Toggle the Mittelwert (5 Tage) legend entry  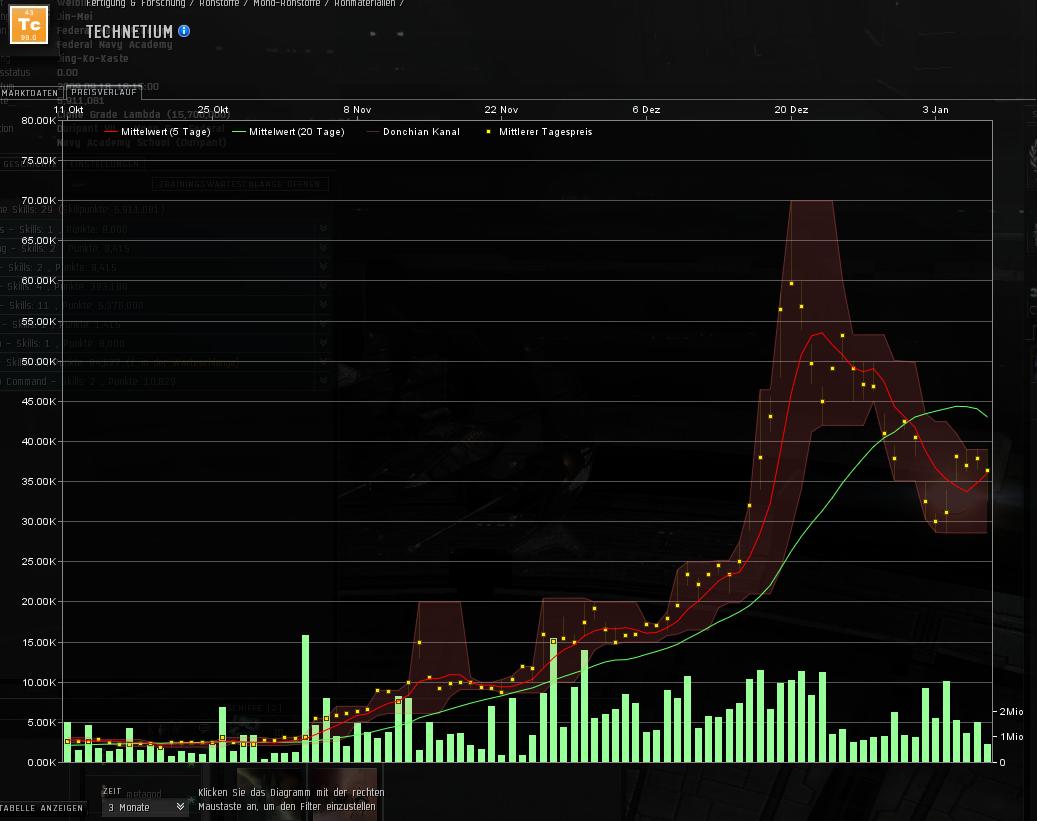157,132
